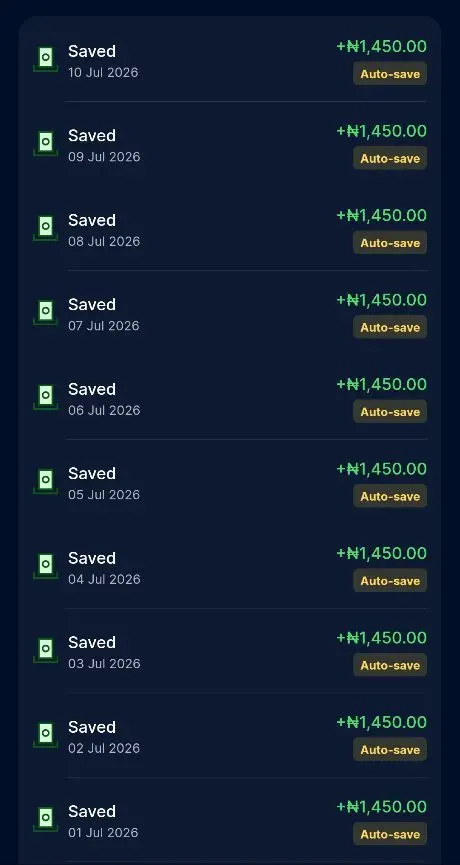
Task: Open the Saved entry dated 07 Jul 2026
Action: coord(230,313)
